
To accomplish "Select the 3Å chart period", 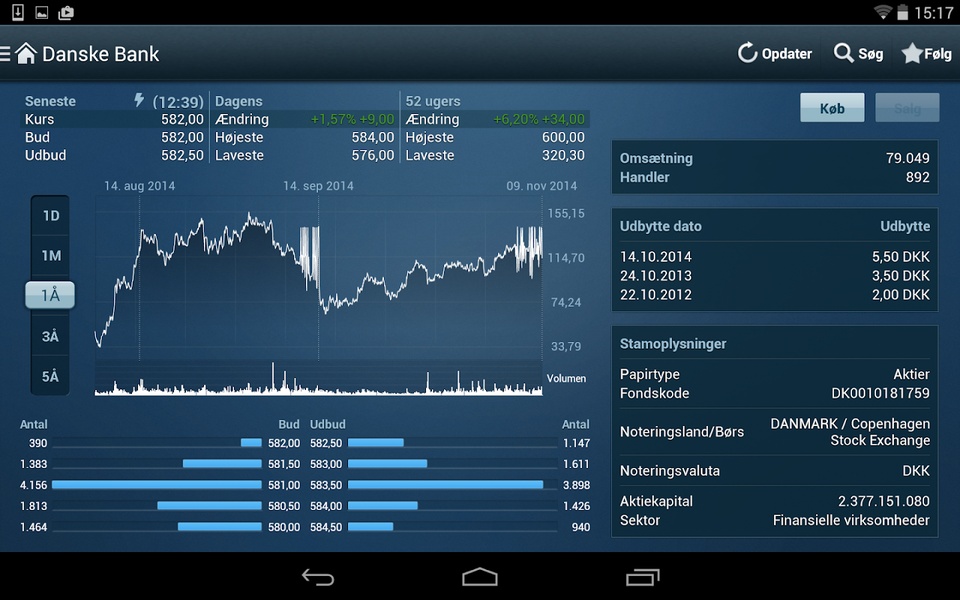I will point(50,336).
